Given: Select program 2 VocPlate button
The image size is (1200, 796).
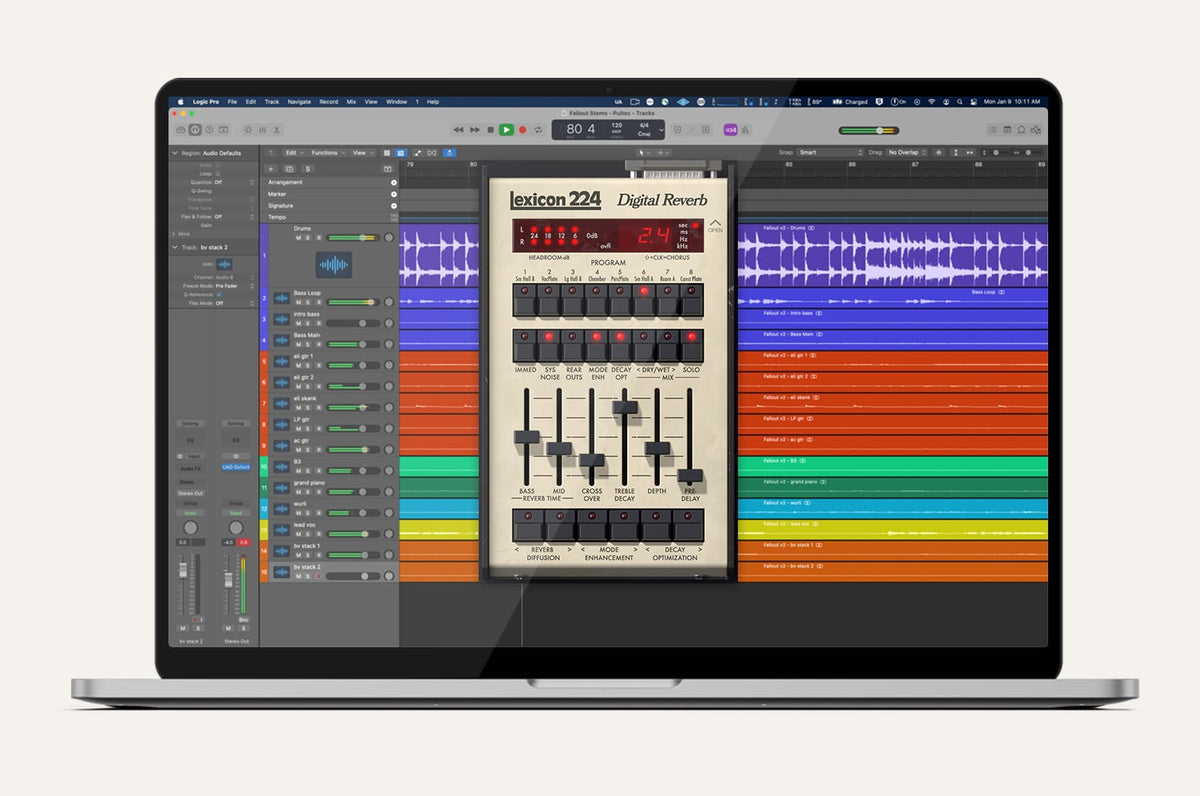Looking at the screenshot, I should pyautogui.click(x=548, y=299).
